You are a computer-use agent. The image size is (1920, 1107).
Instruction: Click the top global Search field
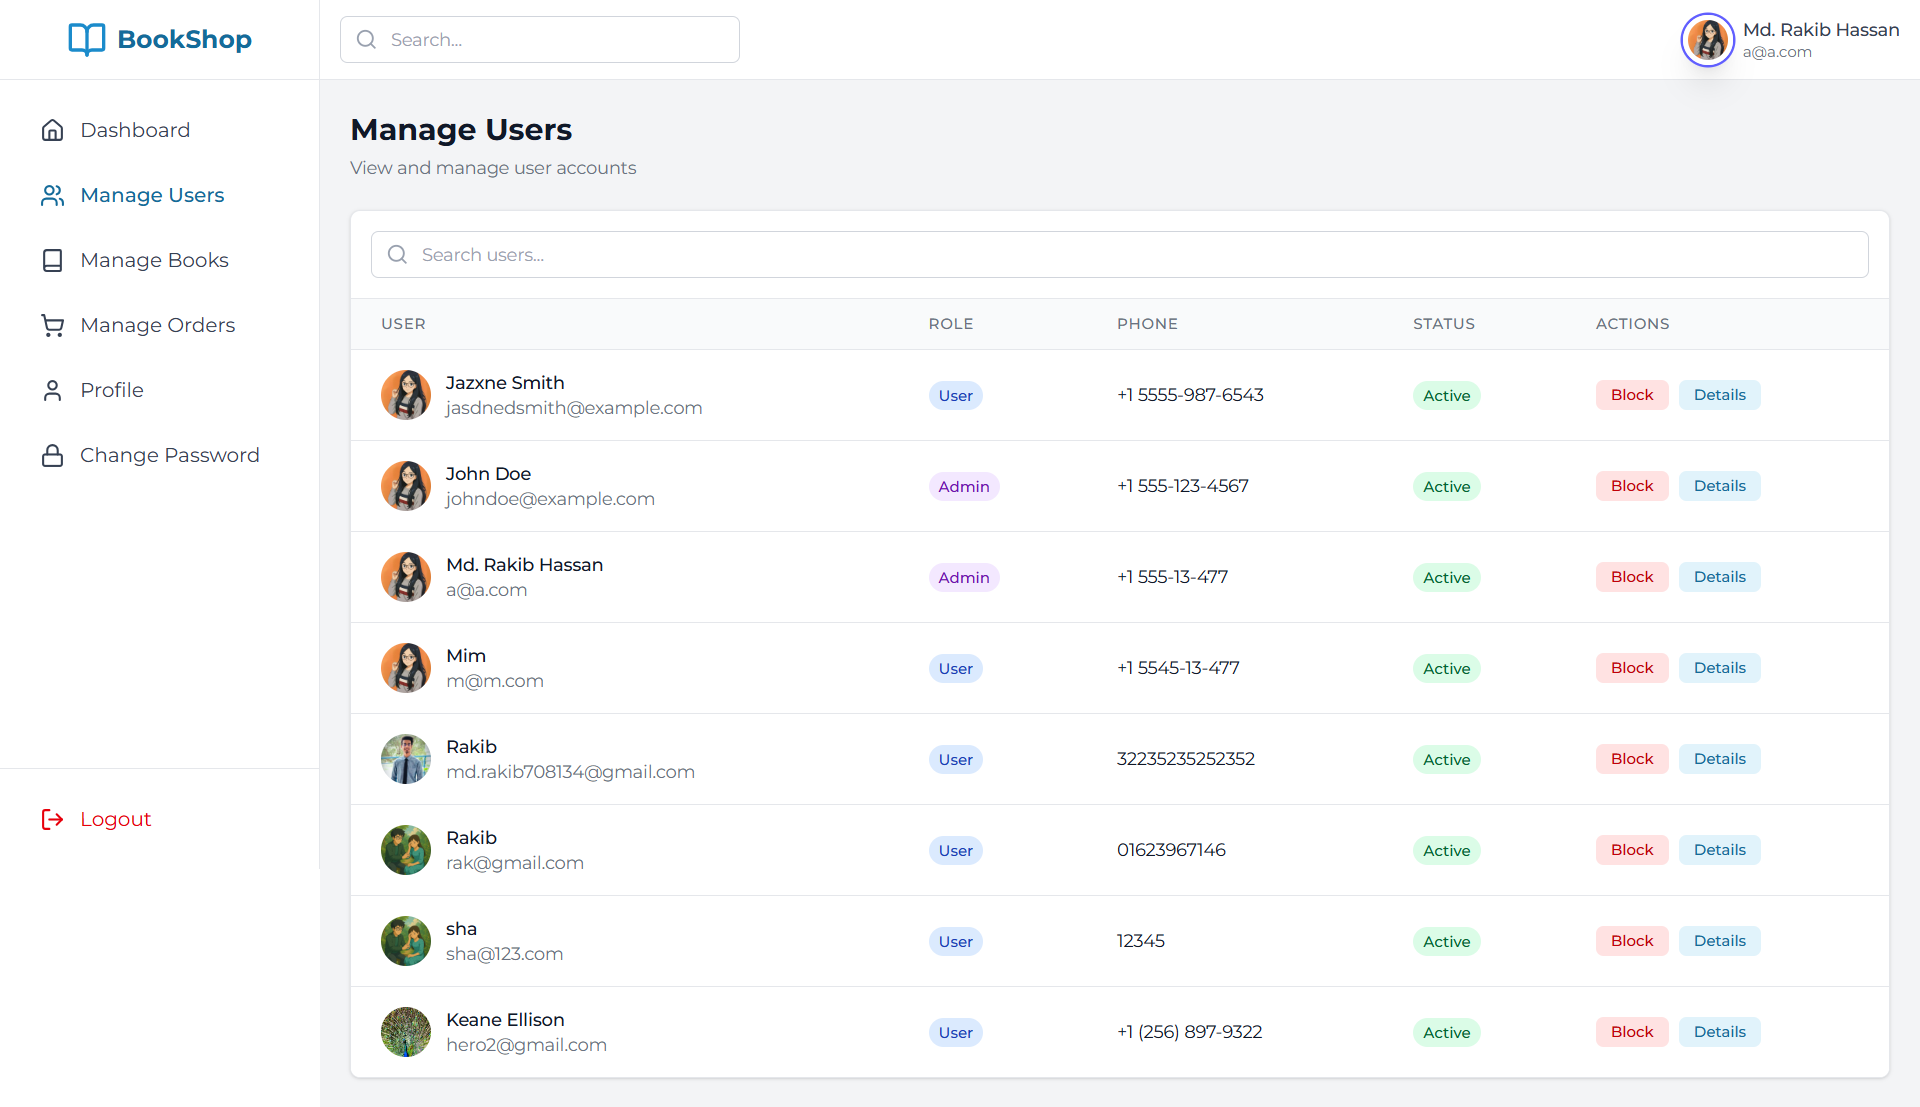click(x=560, y=40)
